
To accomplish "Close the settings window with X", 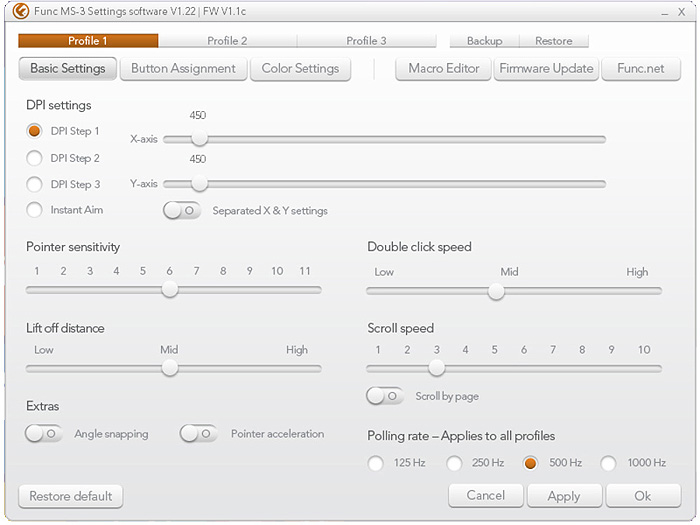I will click(682, 12).
